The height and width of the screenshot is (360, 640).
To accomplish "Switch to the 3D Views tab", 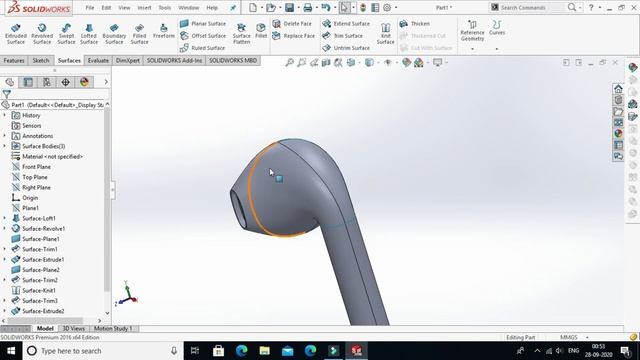I will click(x=73, y=329).
